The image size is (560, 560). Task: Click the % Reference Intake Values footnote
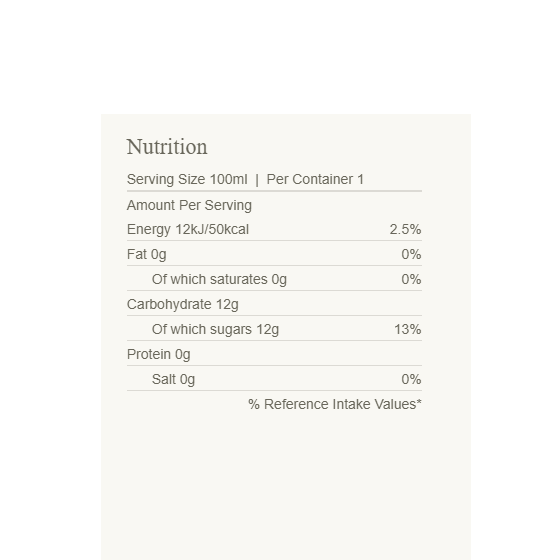pos(335,404)
